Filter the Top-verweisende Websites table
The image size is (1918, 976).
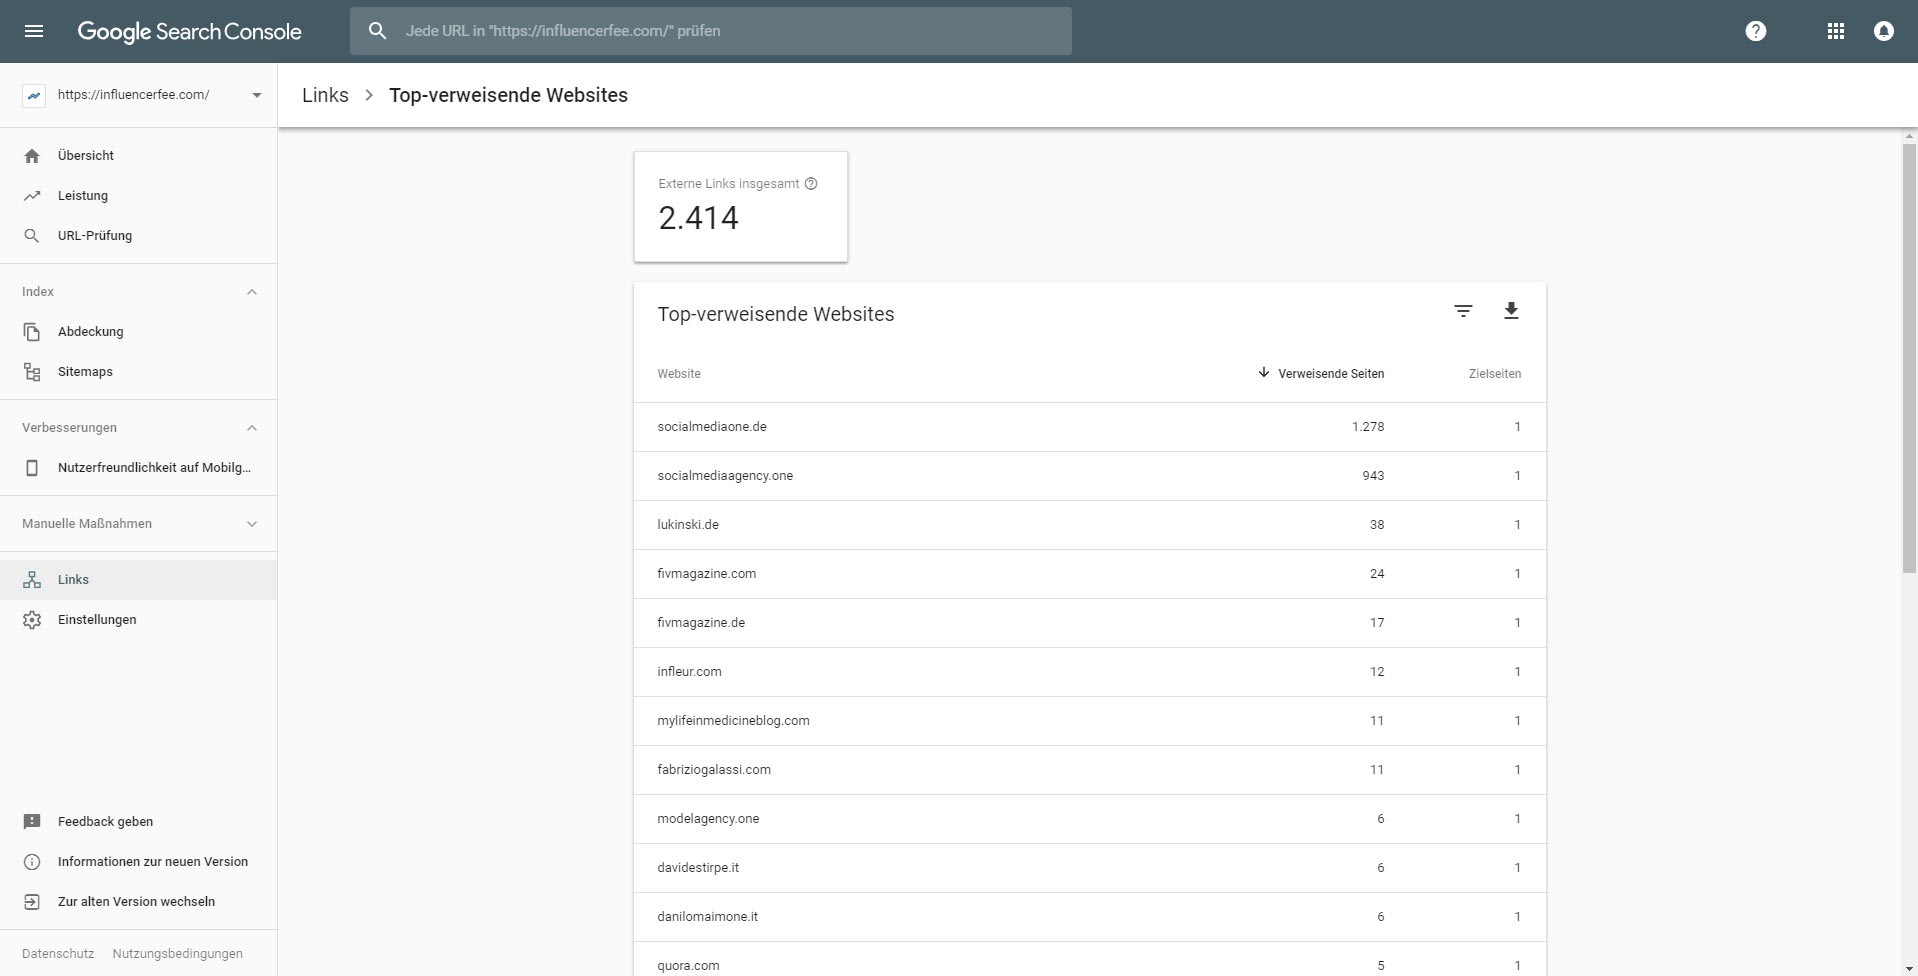(1463, 311)
